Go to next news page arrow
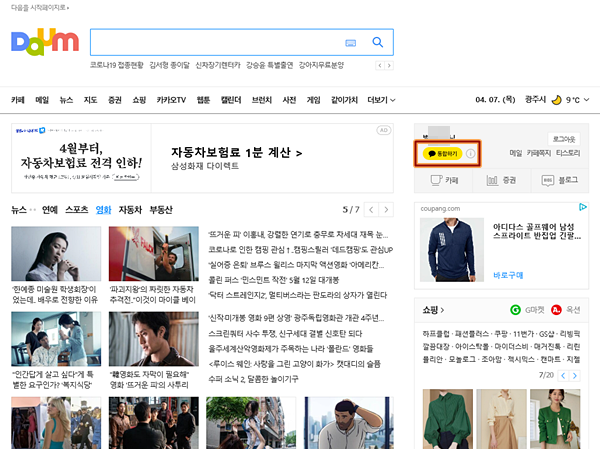 pos(386,210)
